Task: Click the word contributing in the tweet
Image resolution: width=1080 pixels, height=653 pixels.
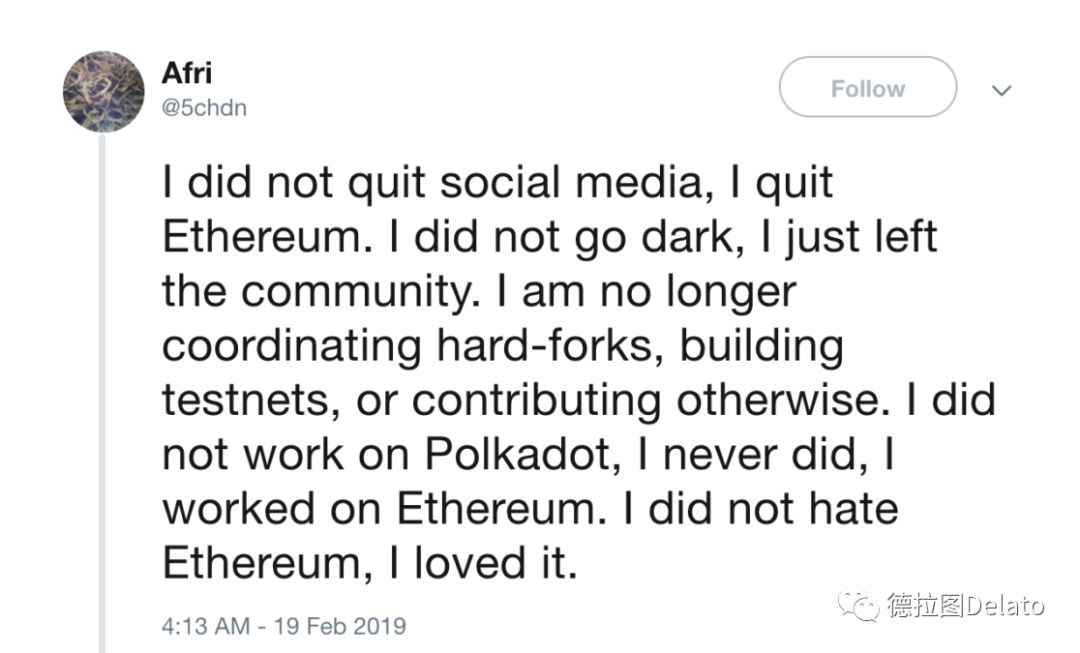Action: coord(537,401)
